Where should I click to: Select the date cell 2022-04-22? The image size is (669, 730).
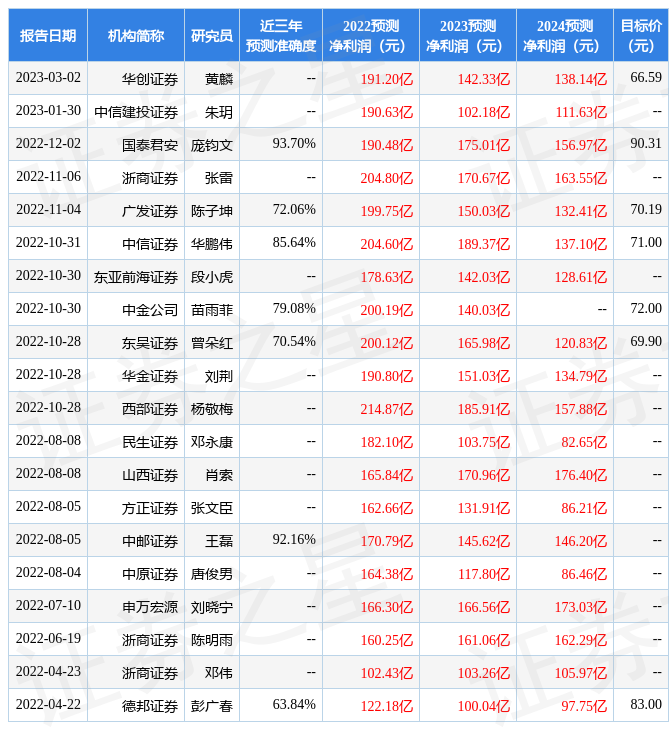pyautogui.click(x=48, y=705)
